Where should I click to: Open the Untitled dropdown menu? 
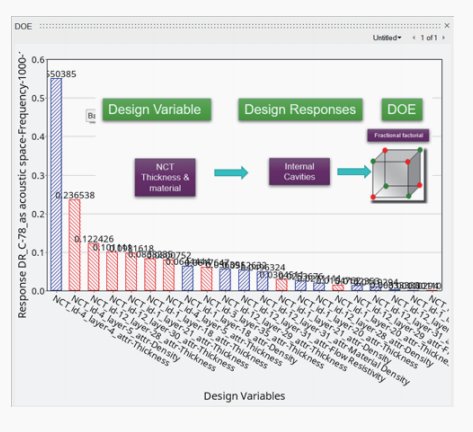[387, 38]
